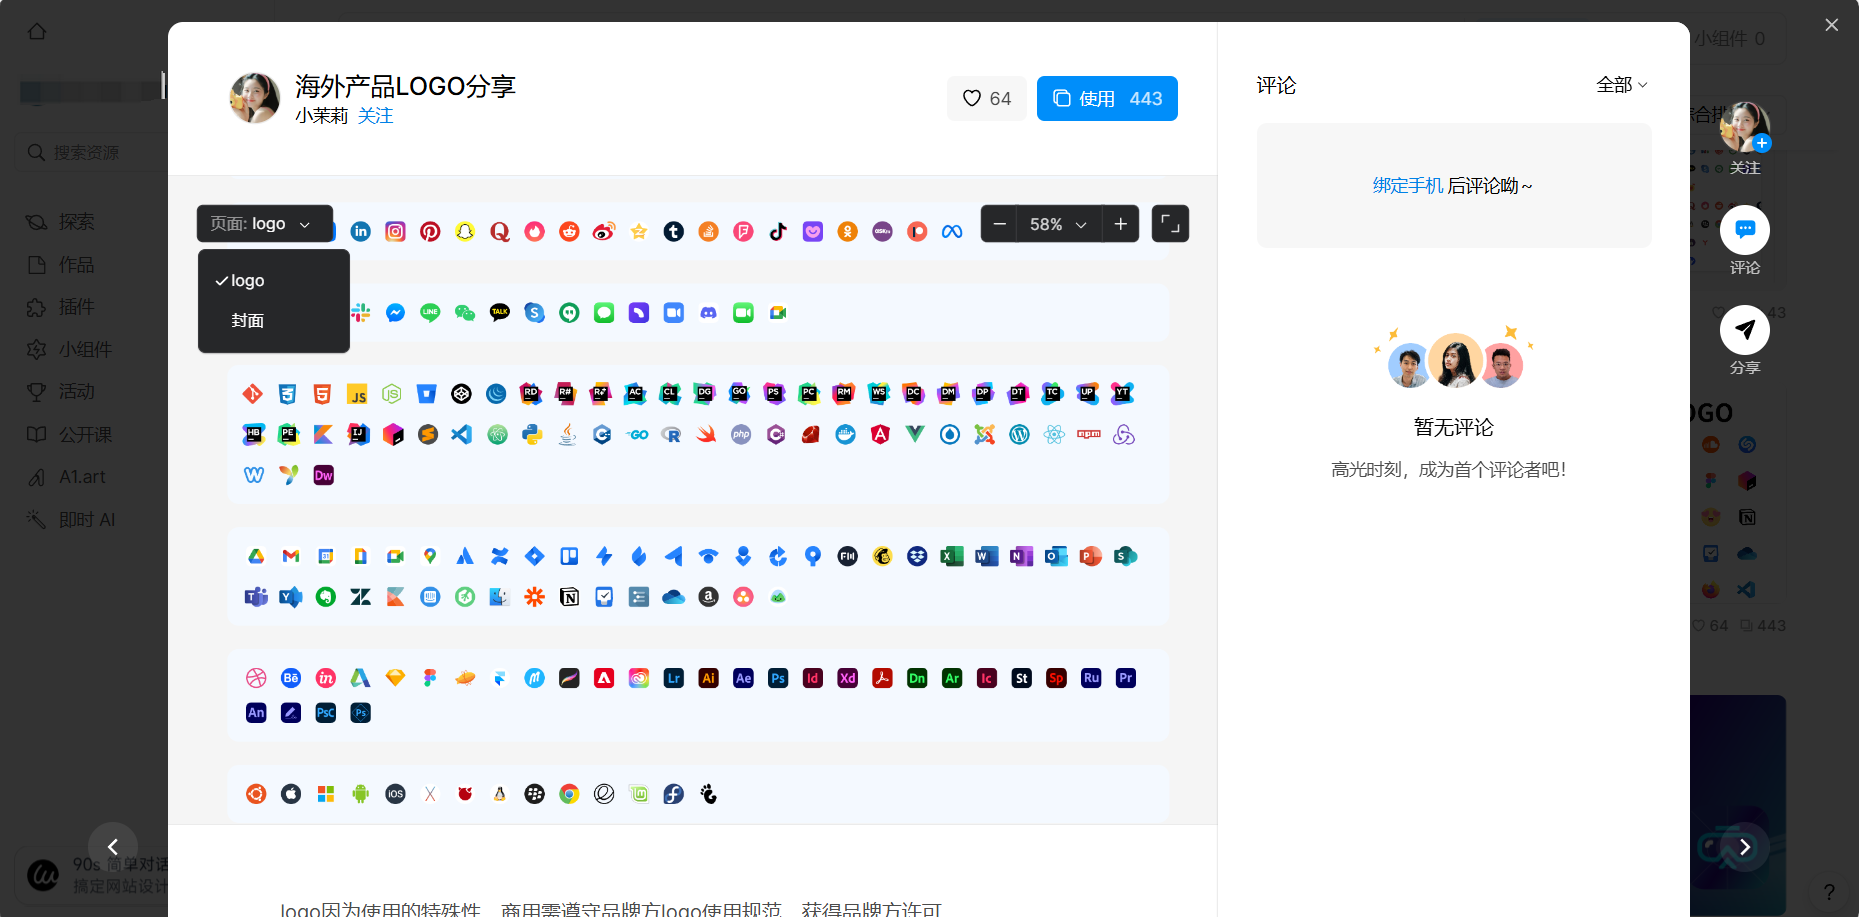Click the Microsoft Excel logo

[x=952, y=556]
